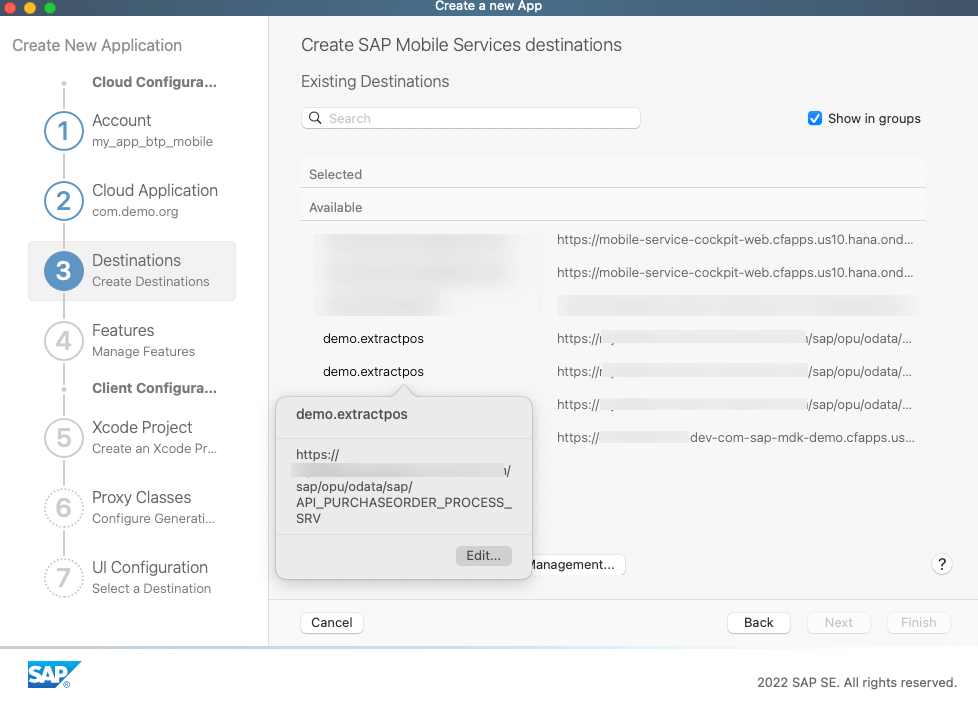Toggle the Show in groups checkbox
The height and width of the screenshot is (703, 978).
[815, 119]
